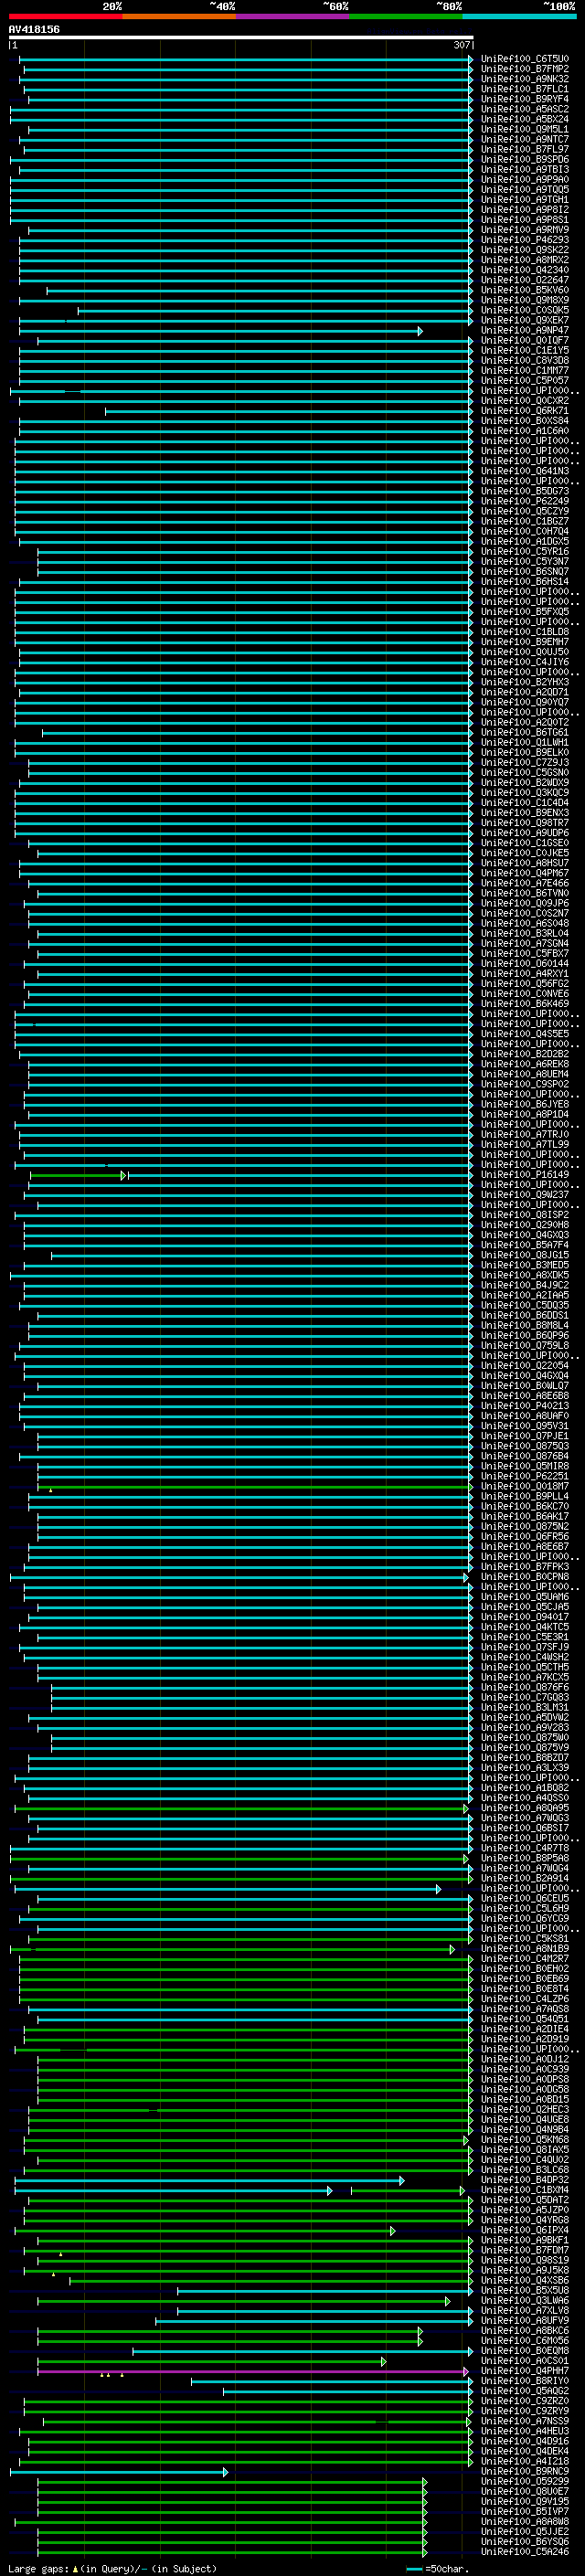This screenshot has width=585, height=2576.
Task: Open hit UniRef100_B9RYF4
Action: (525, 99)
